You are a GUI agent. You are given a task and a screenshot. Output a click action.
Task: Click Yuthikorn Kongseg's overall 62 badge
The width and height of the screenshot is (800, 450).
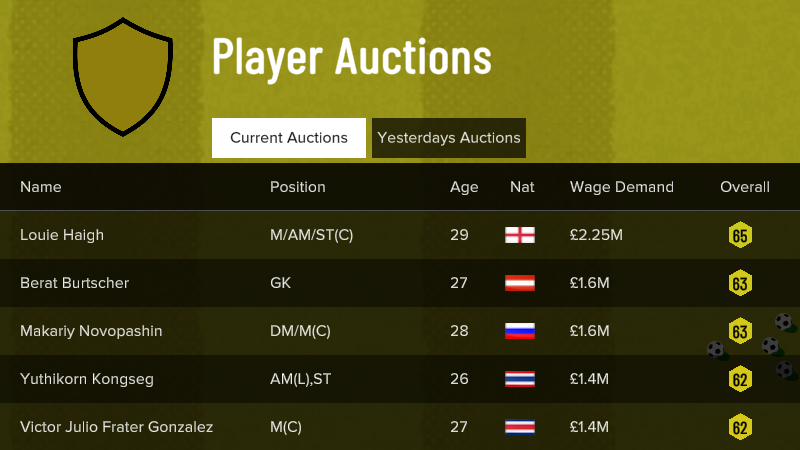click(740, 380)
